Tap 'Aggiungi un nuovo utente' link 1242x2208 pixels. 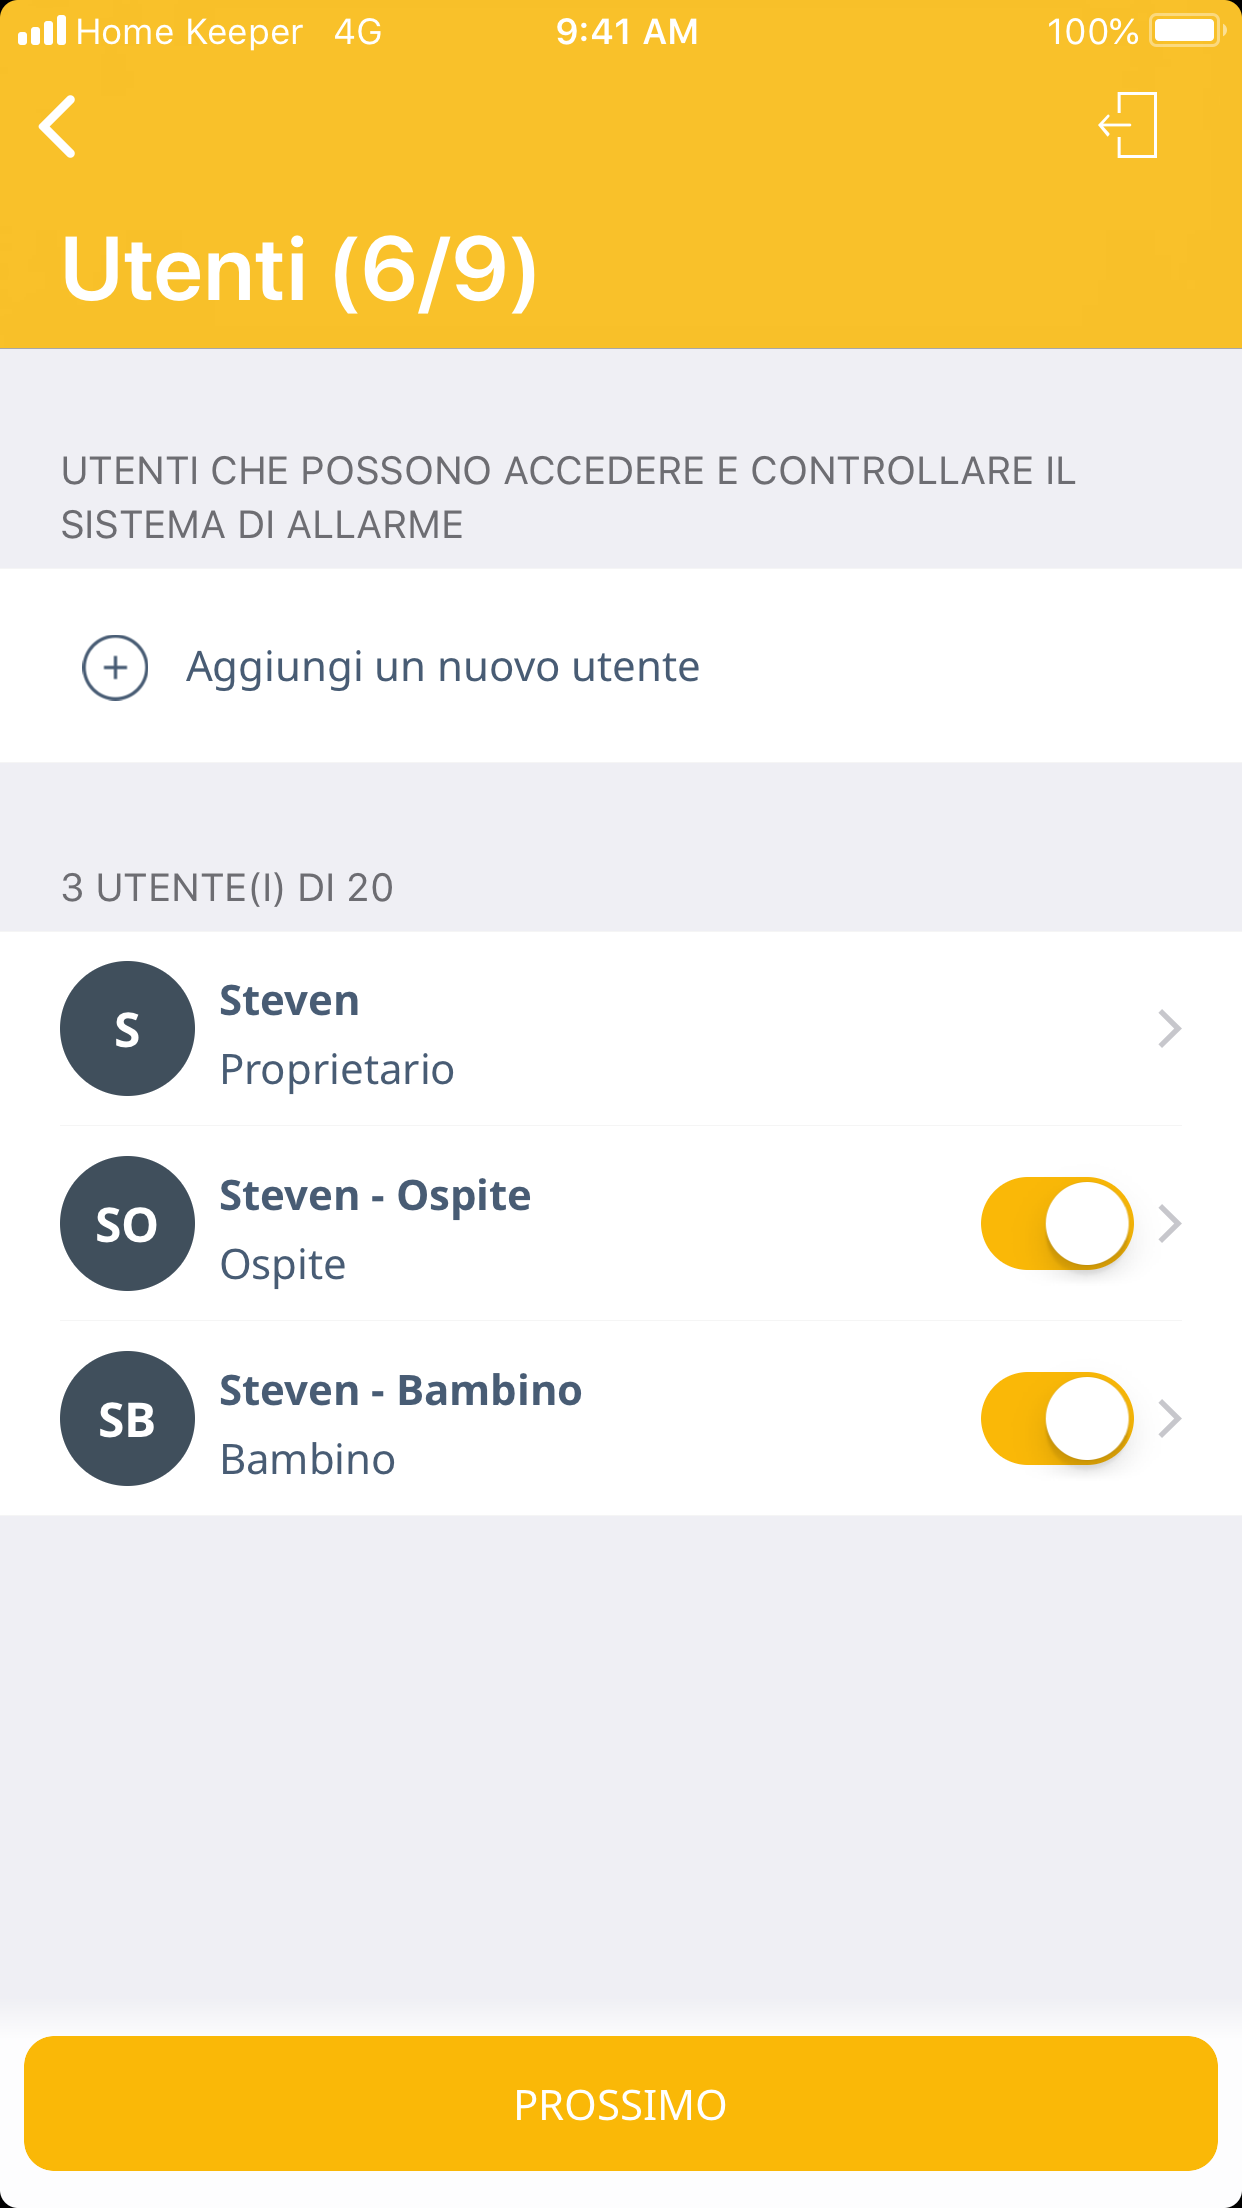[x=442, y=667]
